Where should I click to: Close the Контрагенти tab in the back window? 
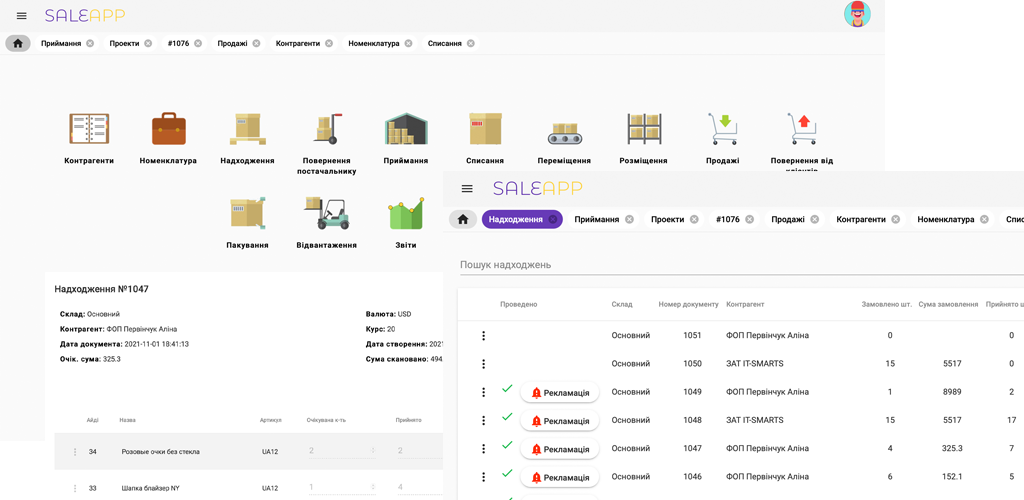coord(329,44)
